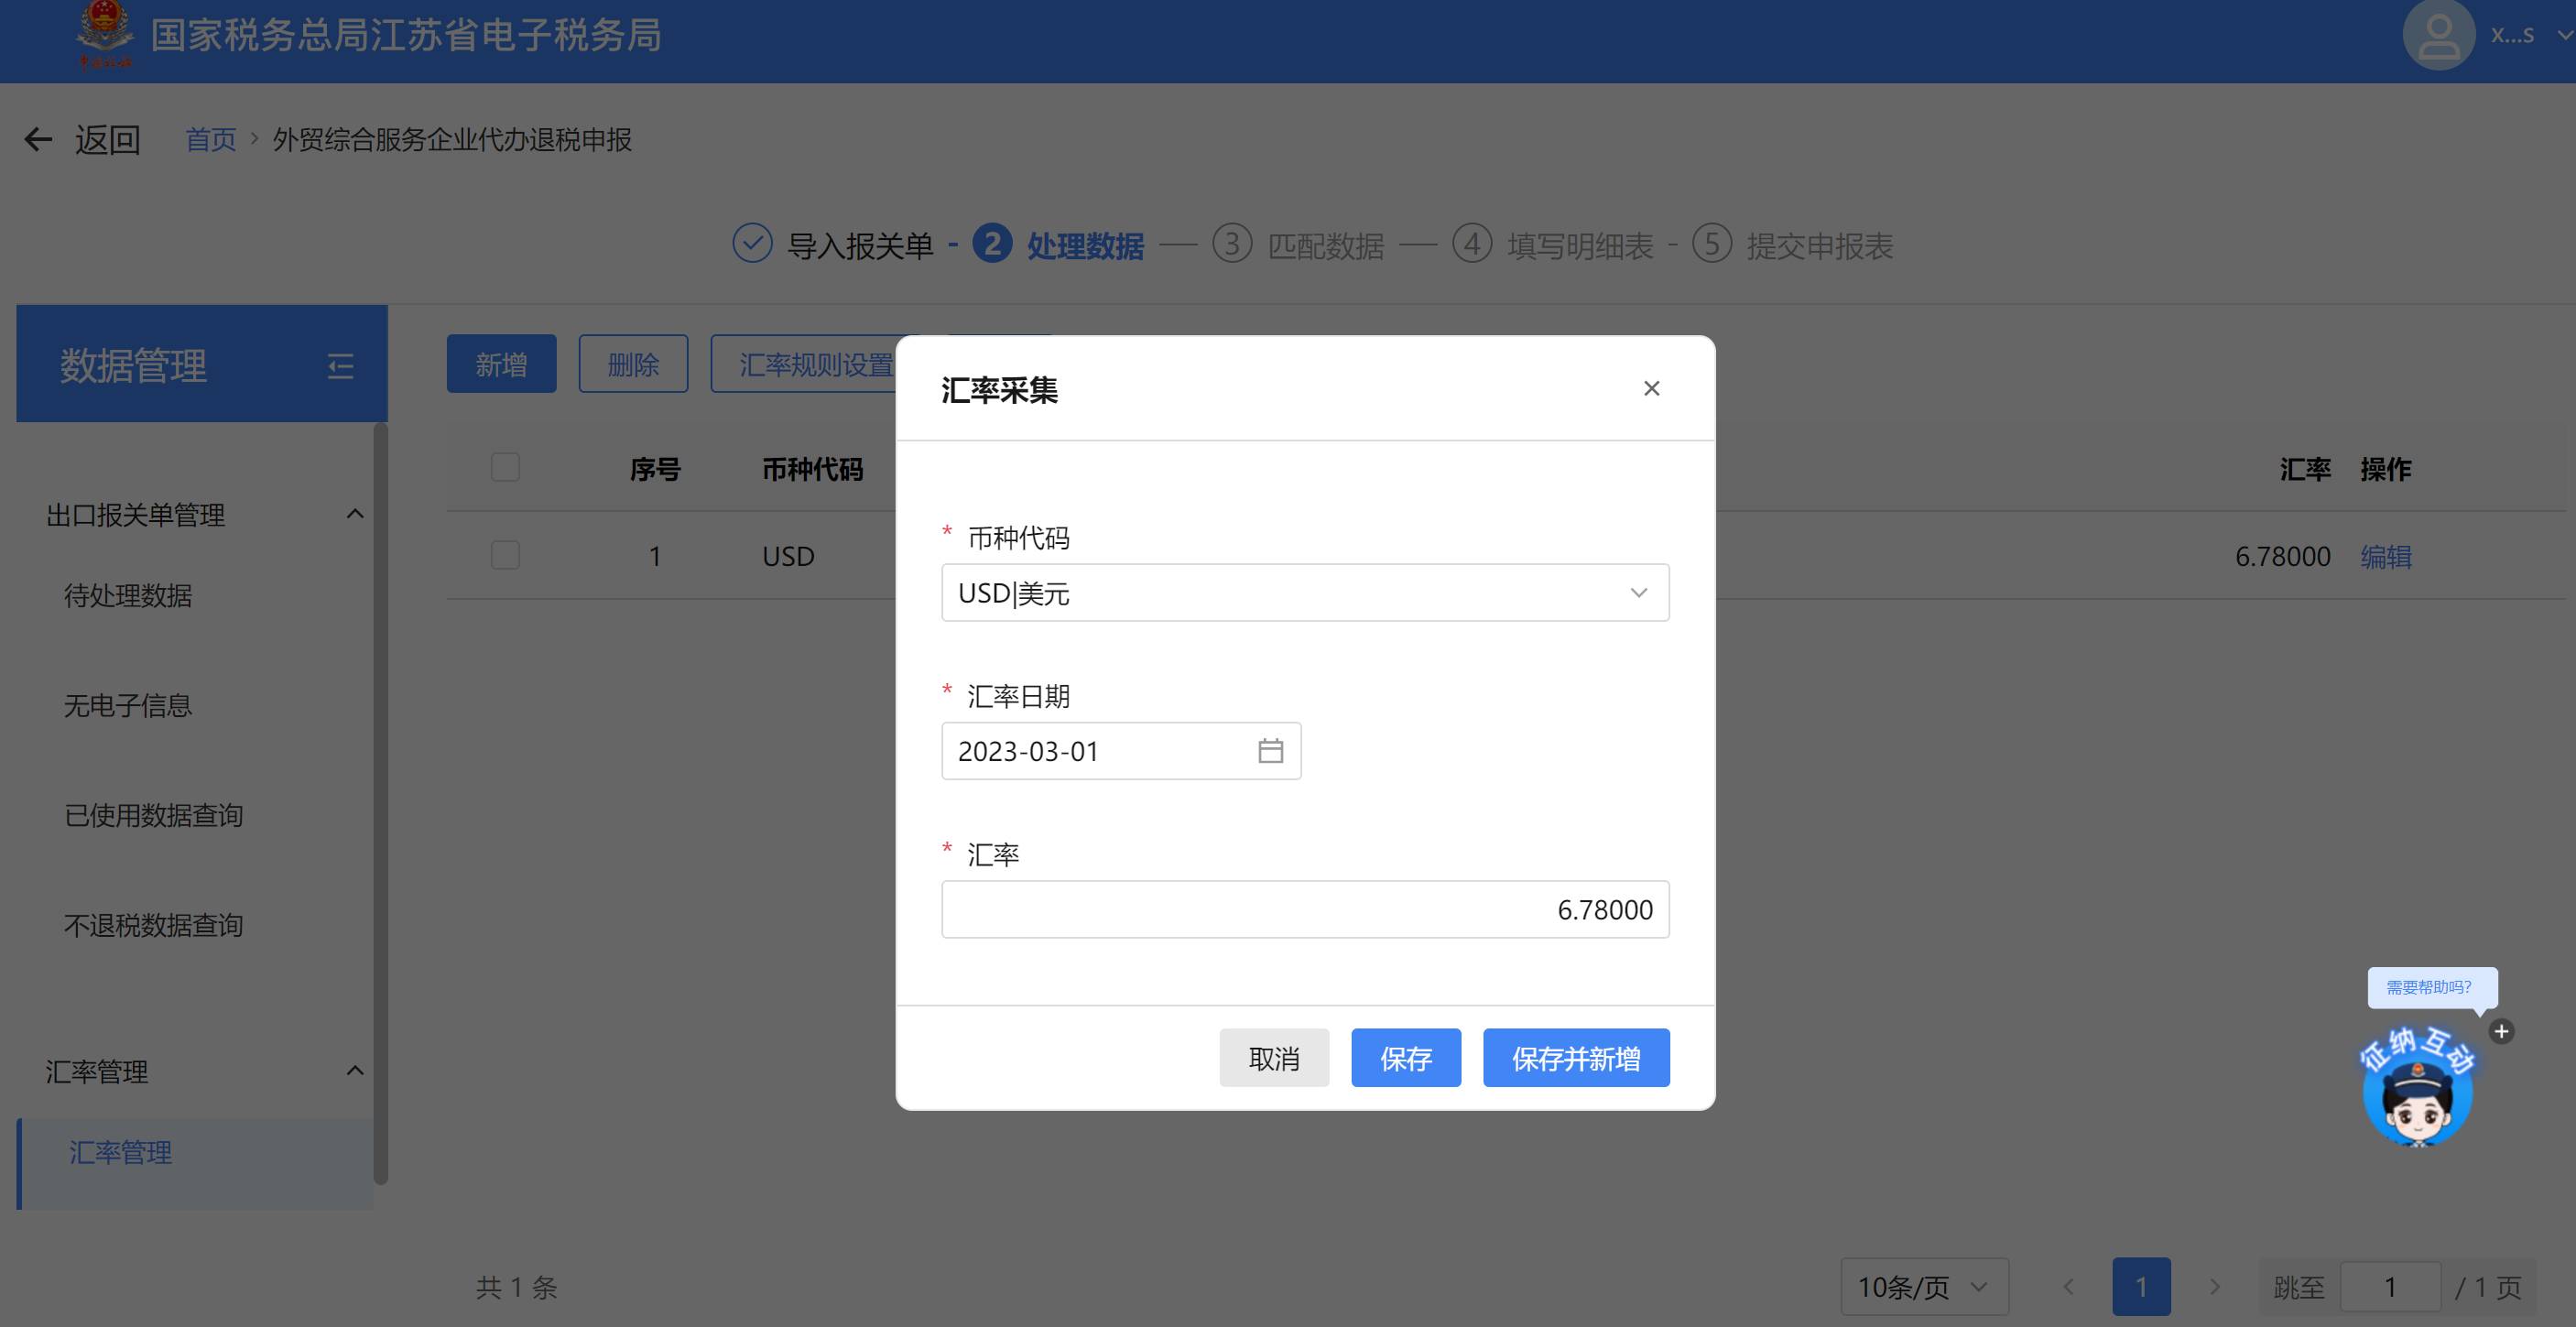The height and width of the screenshot is (1327, 2576).
Task: Check the USD row checkbox
Action: pos(505,556)
